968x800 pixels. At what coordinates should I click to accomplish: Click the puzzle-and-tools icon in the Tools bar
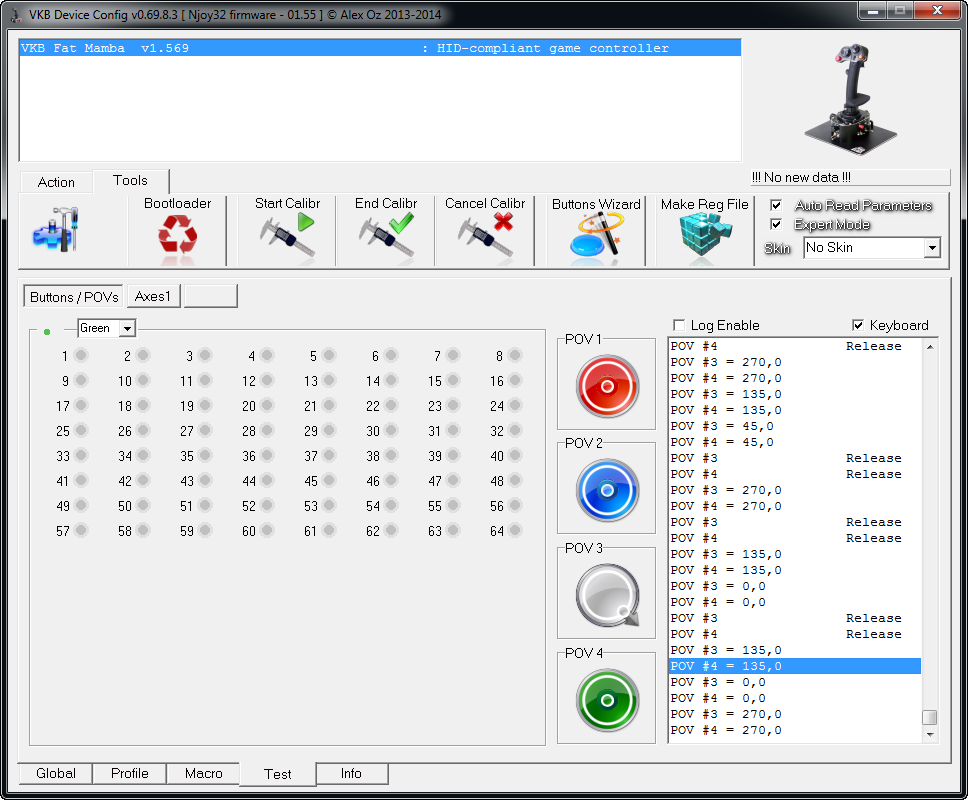pos(56,230)
